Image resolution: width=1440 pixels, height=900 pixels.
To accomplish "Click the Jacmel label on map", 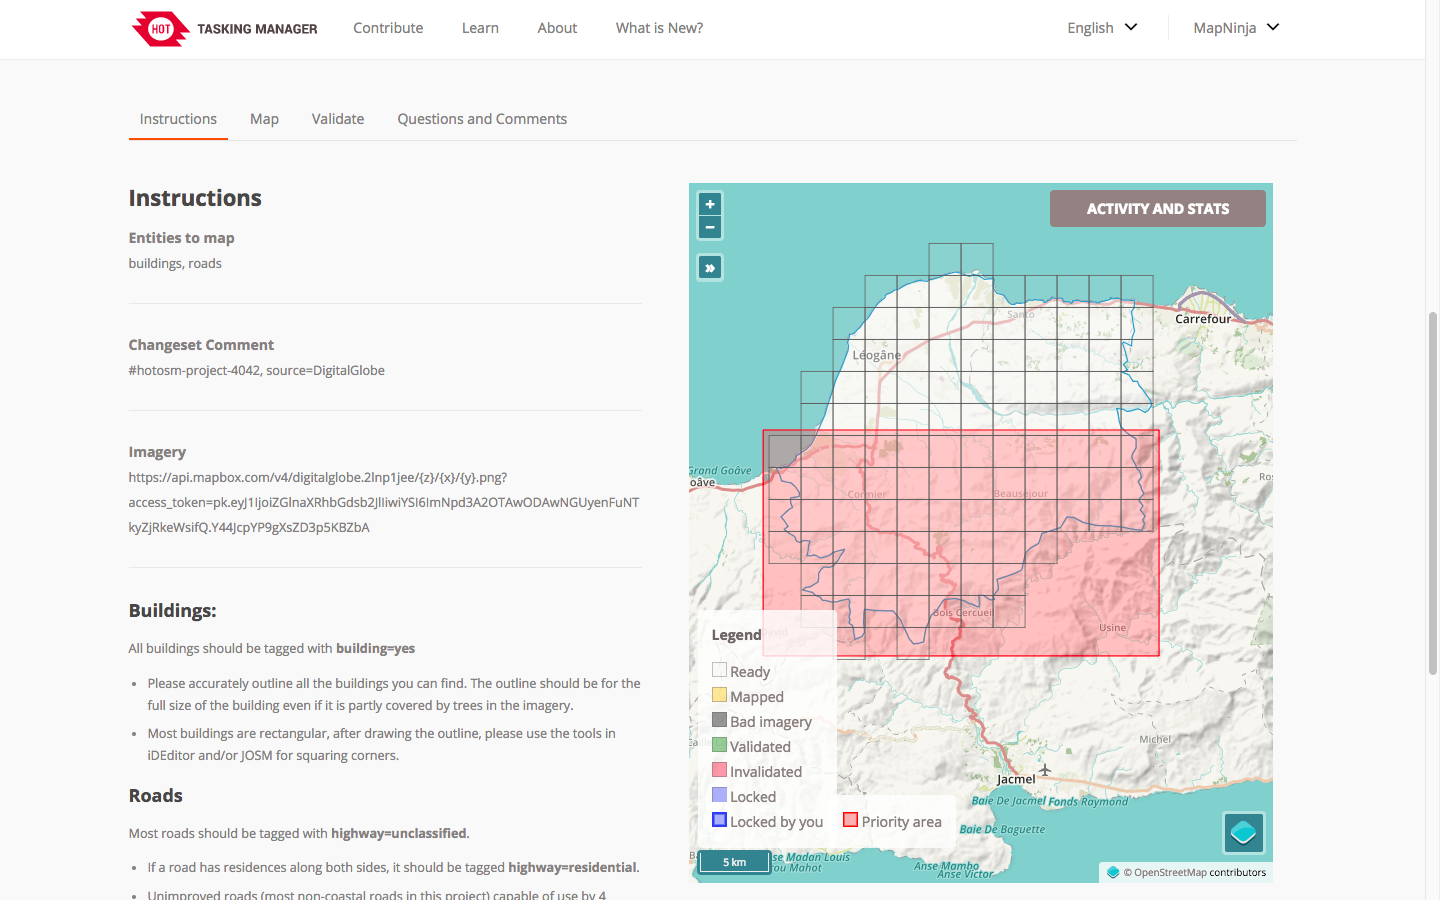I will pos(1016,779).
